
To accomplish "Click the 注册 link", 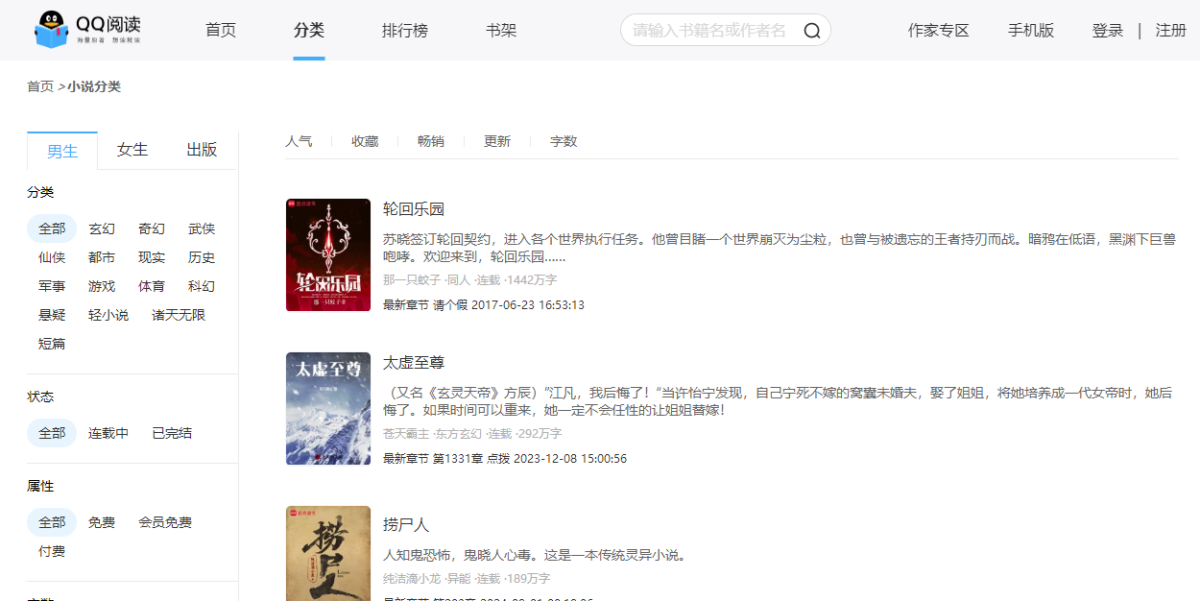I will [1171, 31].
